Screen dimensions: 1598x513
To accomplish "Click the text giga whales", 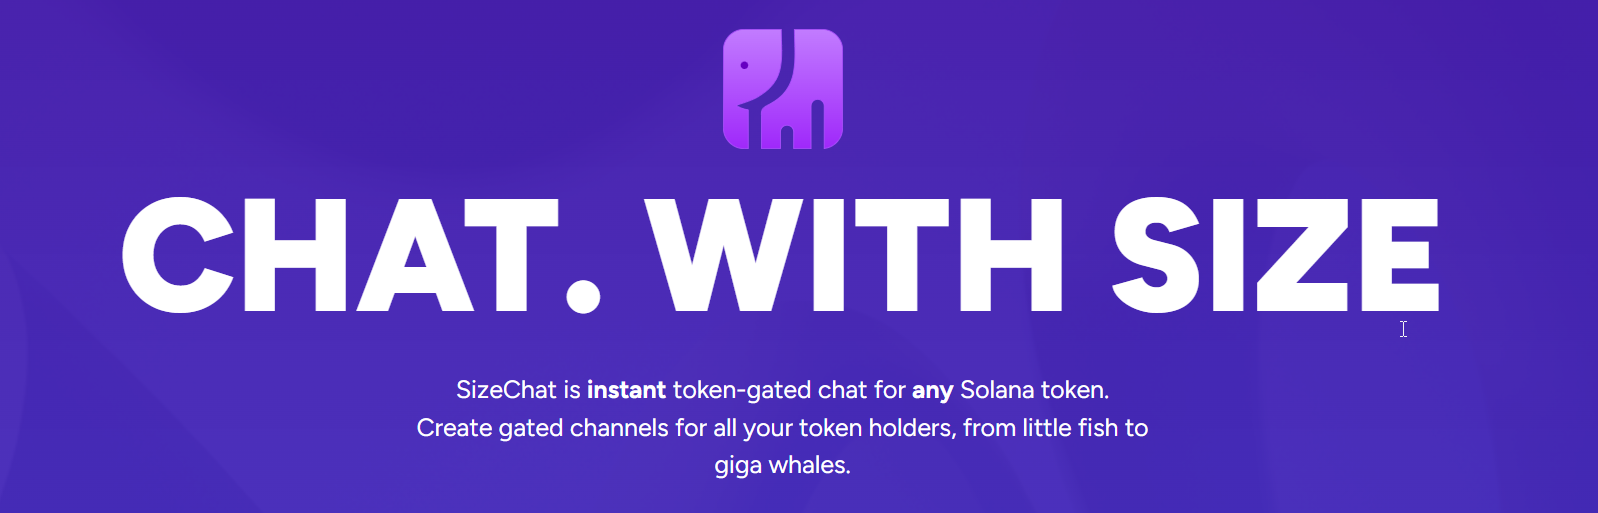I will tap(782, 466).
